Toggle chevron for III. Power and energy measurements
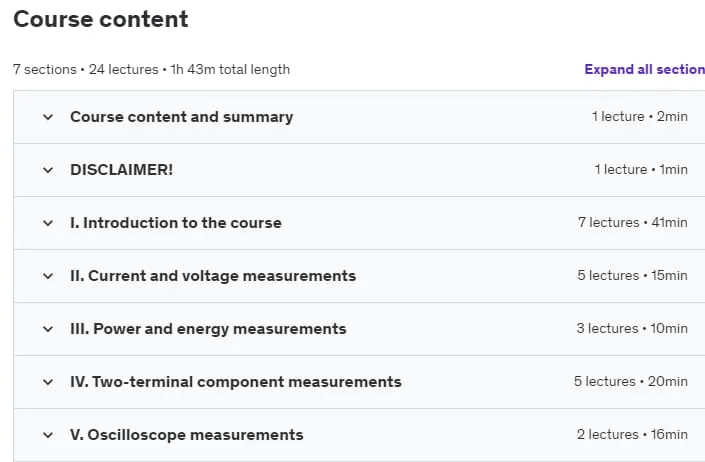The width and height of the screenshot is (705, 462). click(48, 329)
